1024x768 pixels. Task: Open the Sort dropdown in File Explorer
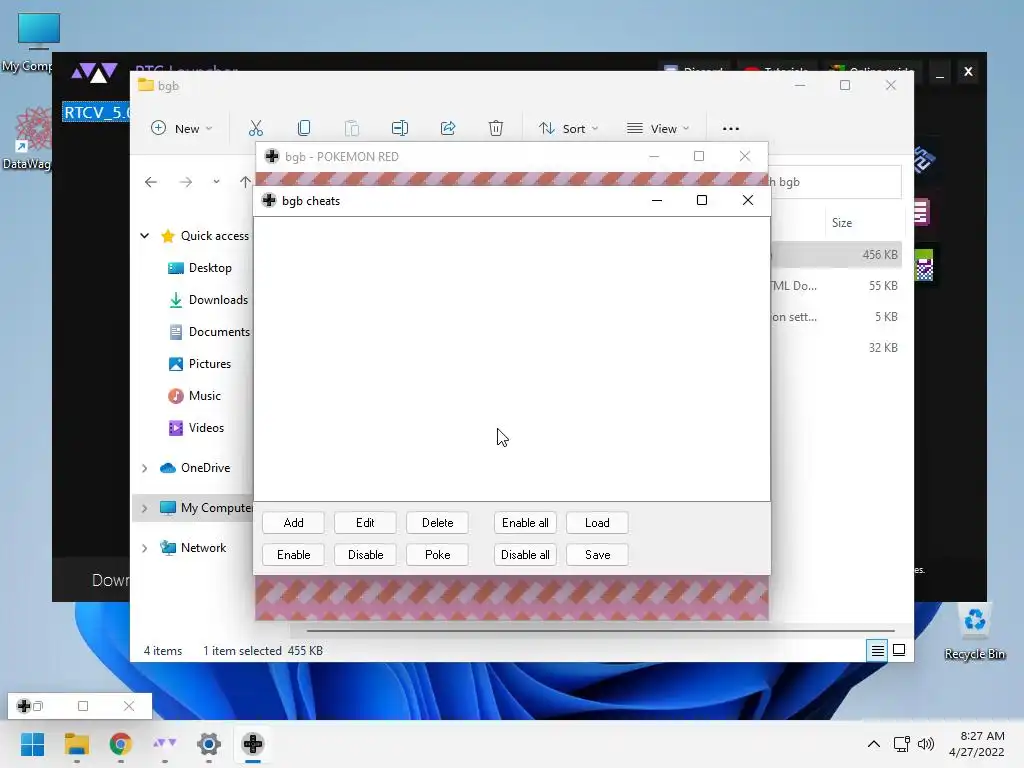tap(568, 128)
